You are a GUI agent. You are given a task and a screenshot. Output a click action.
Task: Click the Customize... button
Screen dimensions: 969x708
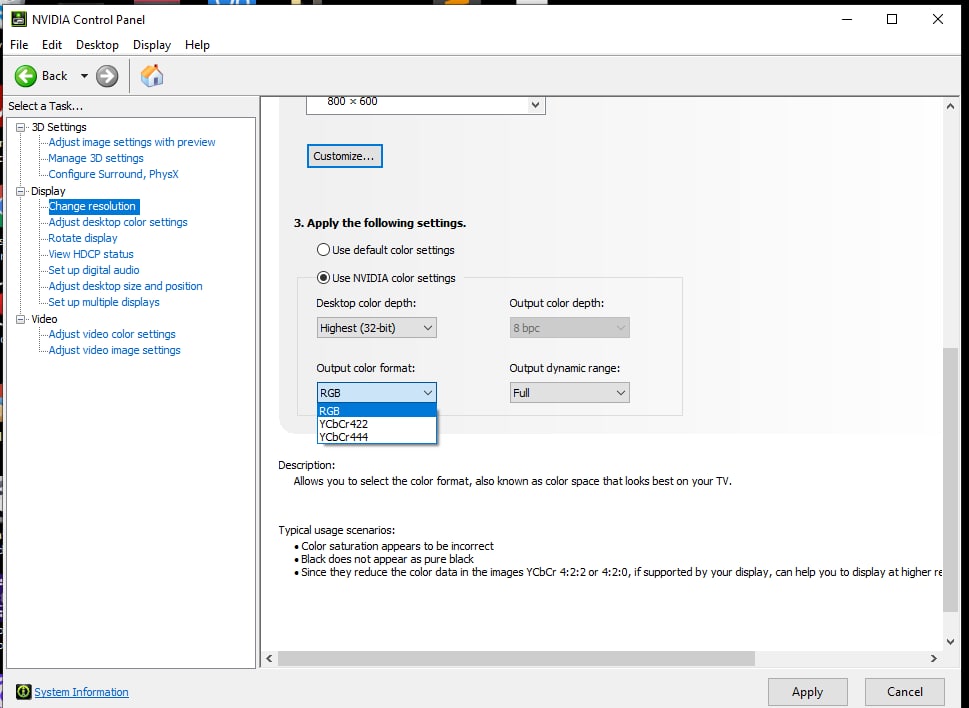point(344,156)
